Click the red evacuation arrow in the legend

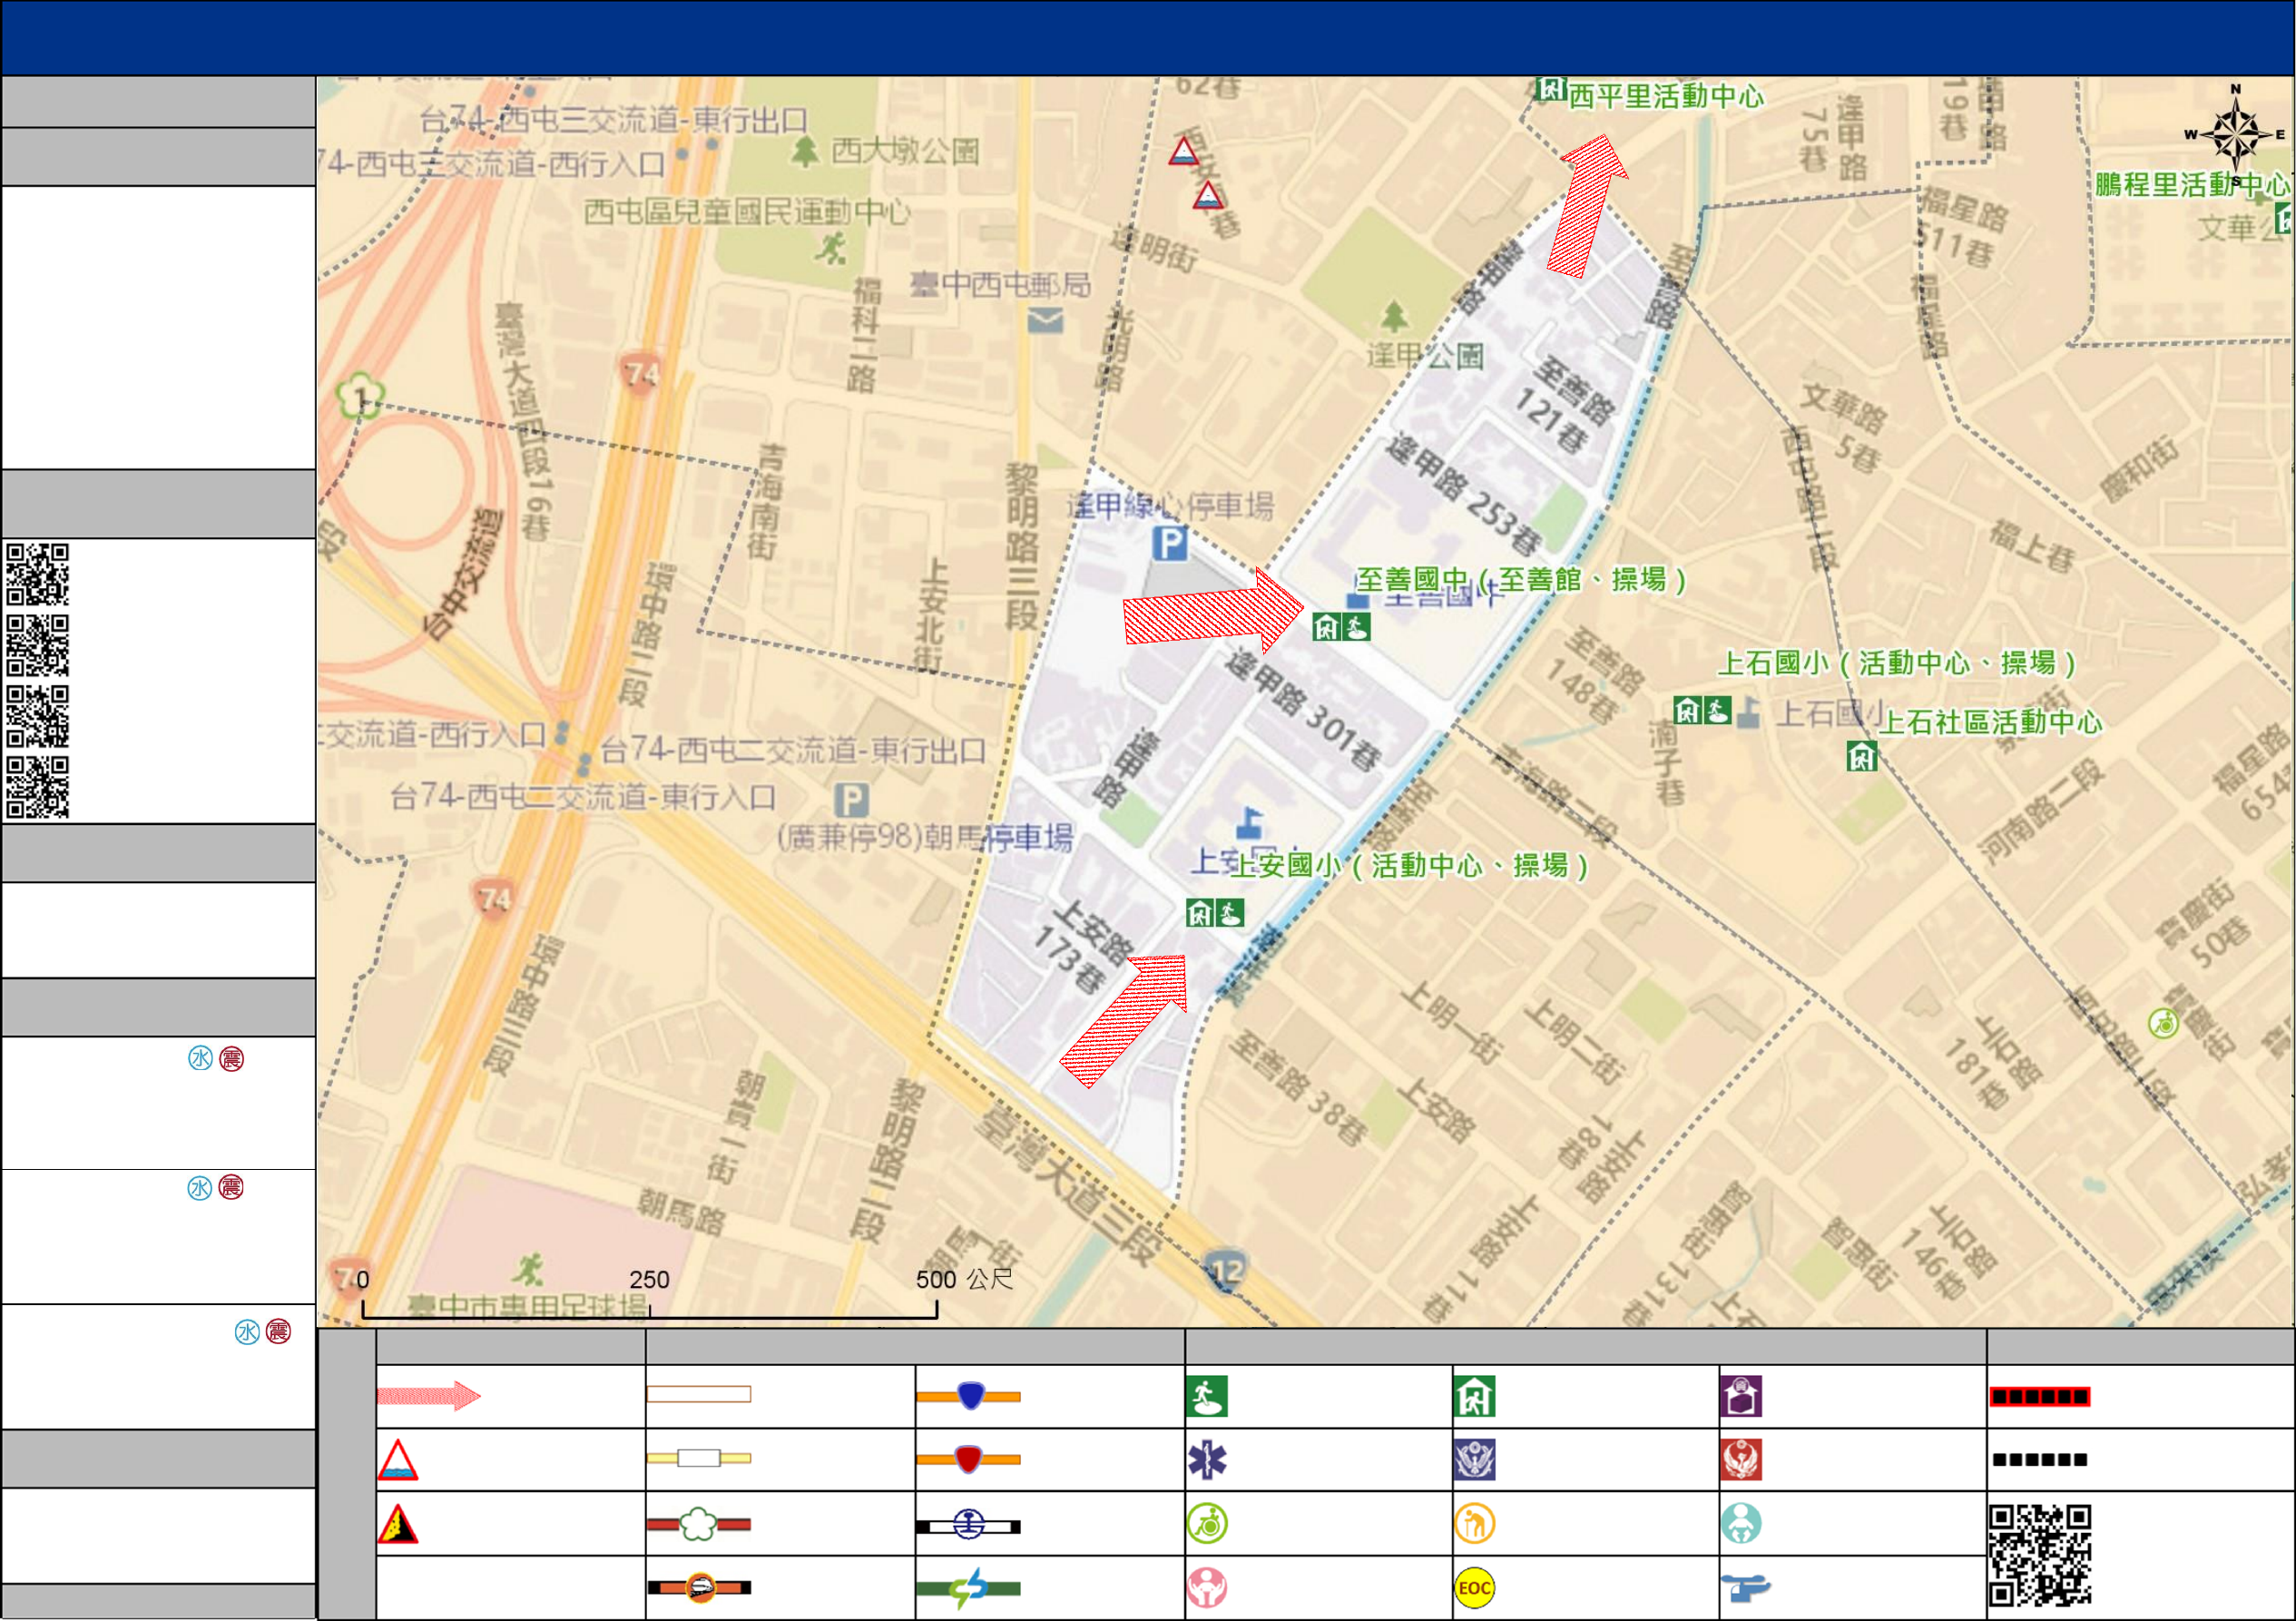429,1396
